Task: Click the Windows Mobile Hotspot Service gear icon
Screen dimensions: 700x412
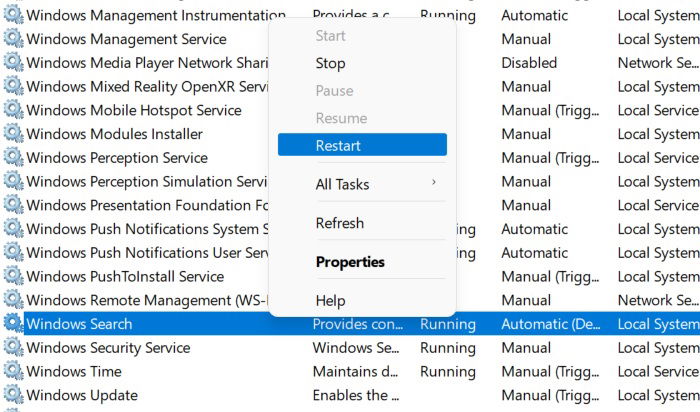Action: pyautogui.click(x=13, y=110)
